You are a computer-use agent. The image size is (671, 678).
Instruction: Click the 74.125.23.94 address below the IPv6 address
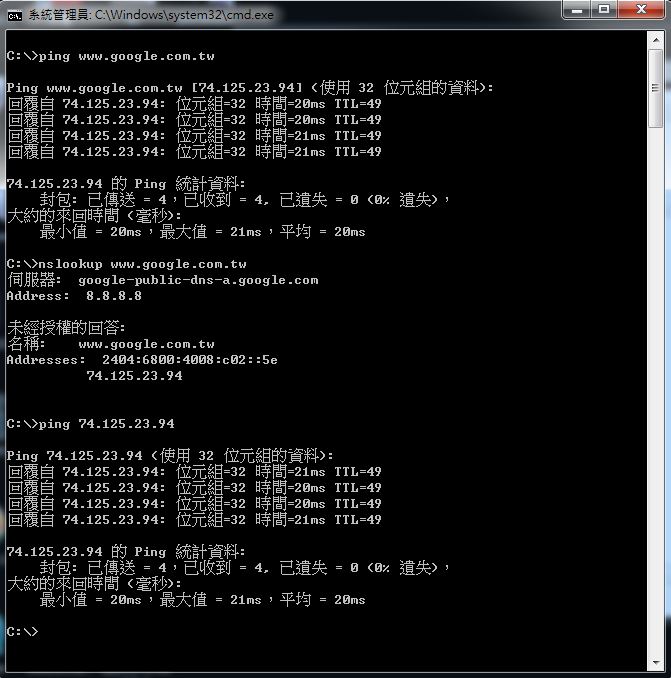point(134,376)
